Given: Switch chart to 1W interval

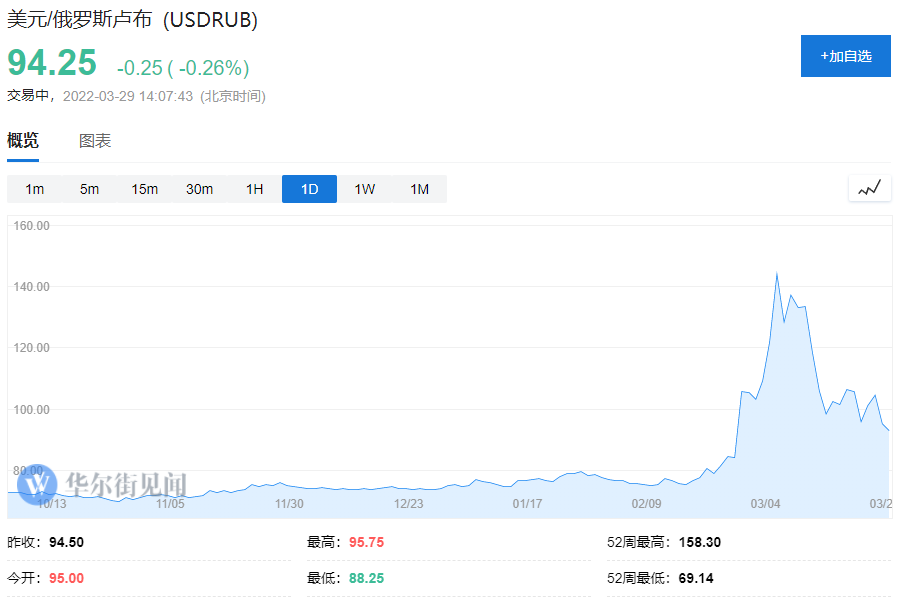Looking at the screenshot, I should [364, 189].
